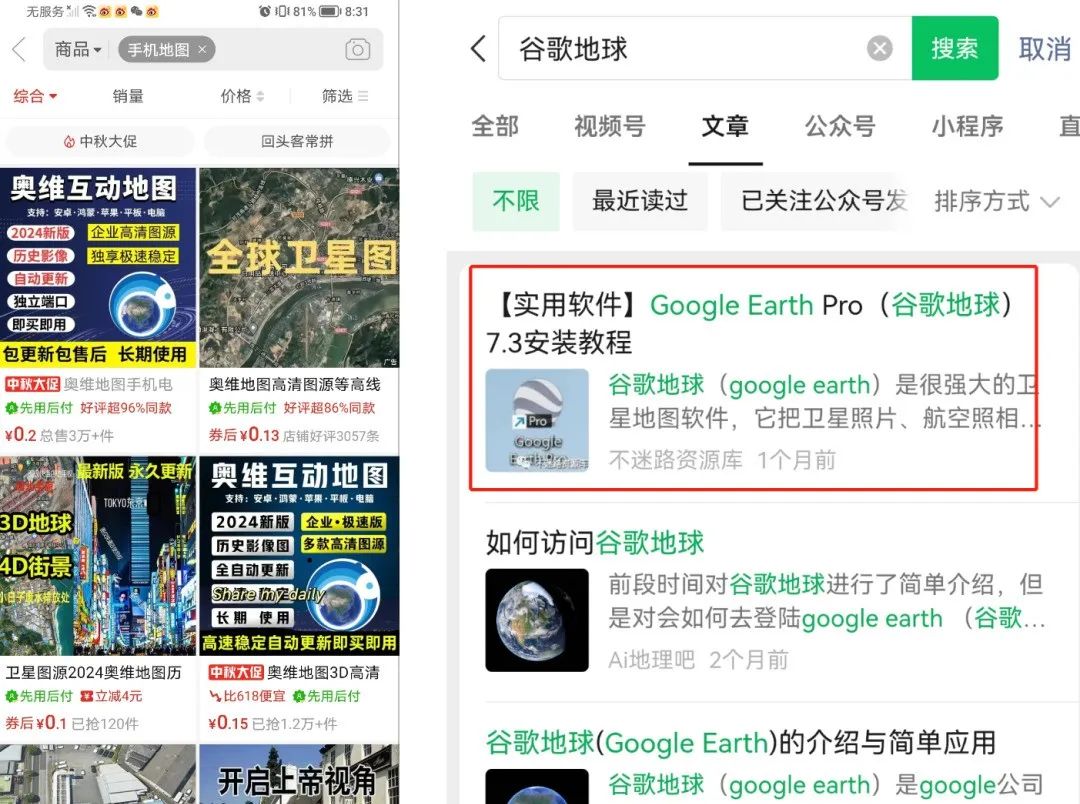Expand the 商品 category dropdown
1080x804 pixels.
pos(79,50)
